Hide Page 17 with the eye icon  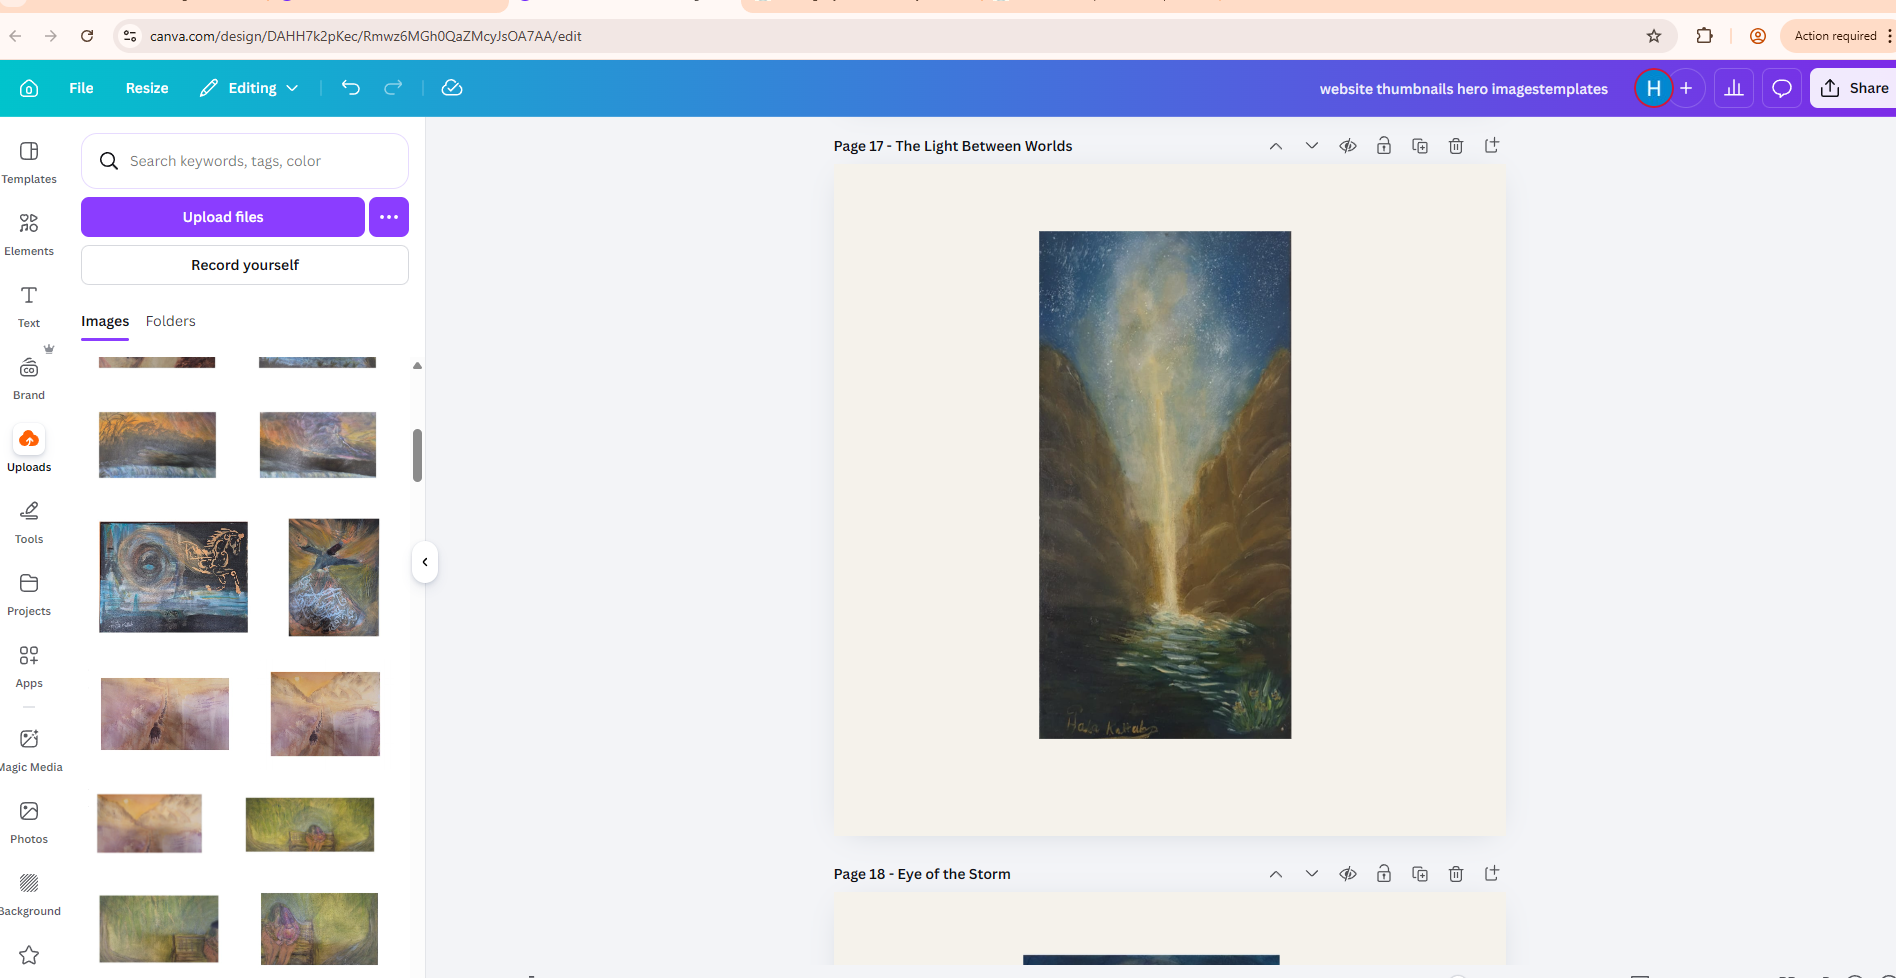click(1348, 146)
